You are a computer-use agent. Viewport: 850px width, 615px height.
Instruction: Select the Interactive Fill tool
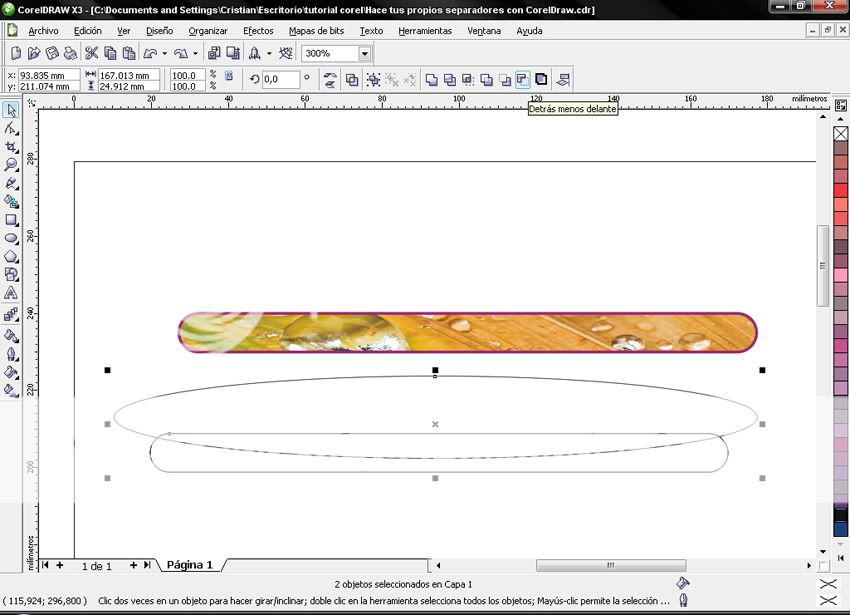coord(11,390)
